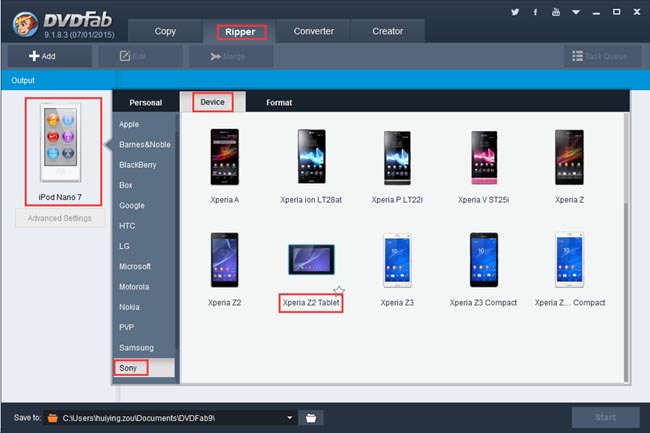
Task: Click the DVDFab monkey logo
Action: [24, 24]
